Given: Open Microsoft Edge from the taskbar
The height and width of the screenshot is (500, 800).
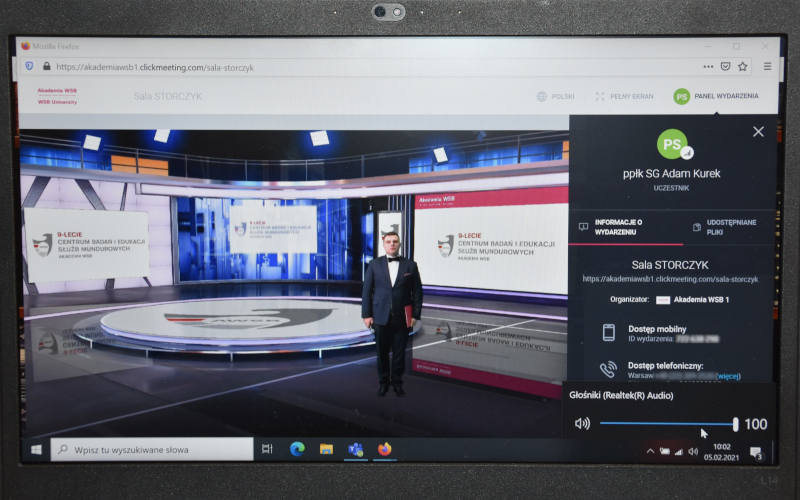Looking at the screenshot, I should [x=297, y=450].
